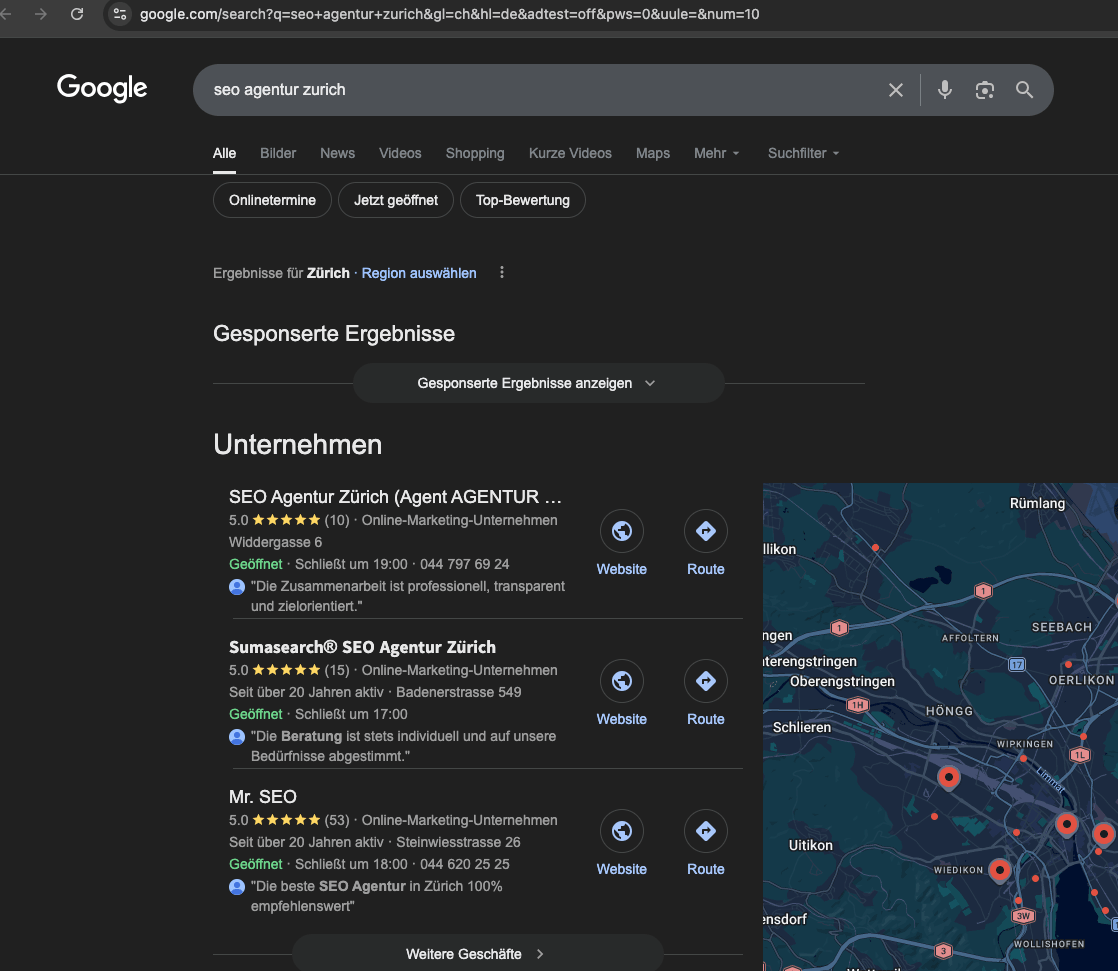Screen dimensions: 1118x971
Task: Click the Widdergasse 6 address text
Action: [x=275, y=543]
